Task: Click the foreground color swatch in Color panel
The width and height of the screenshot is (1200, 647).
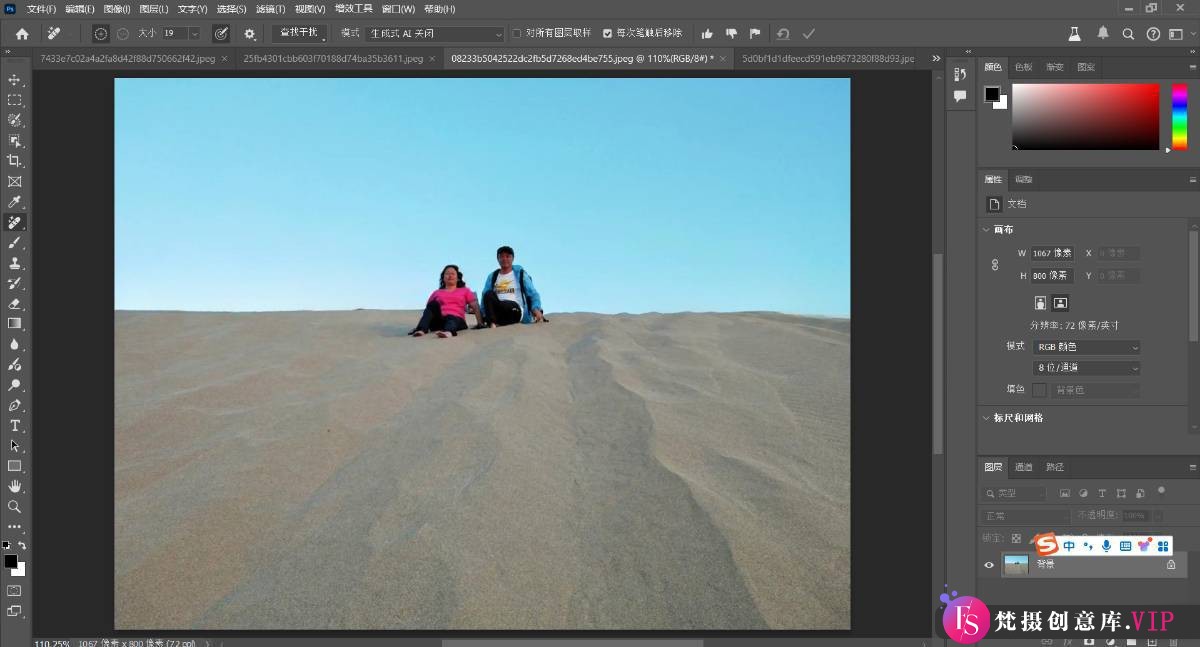Action: click(x=992, y=94)
